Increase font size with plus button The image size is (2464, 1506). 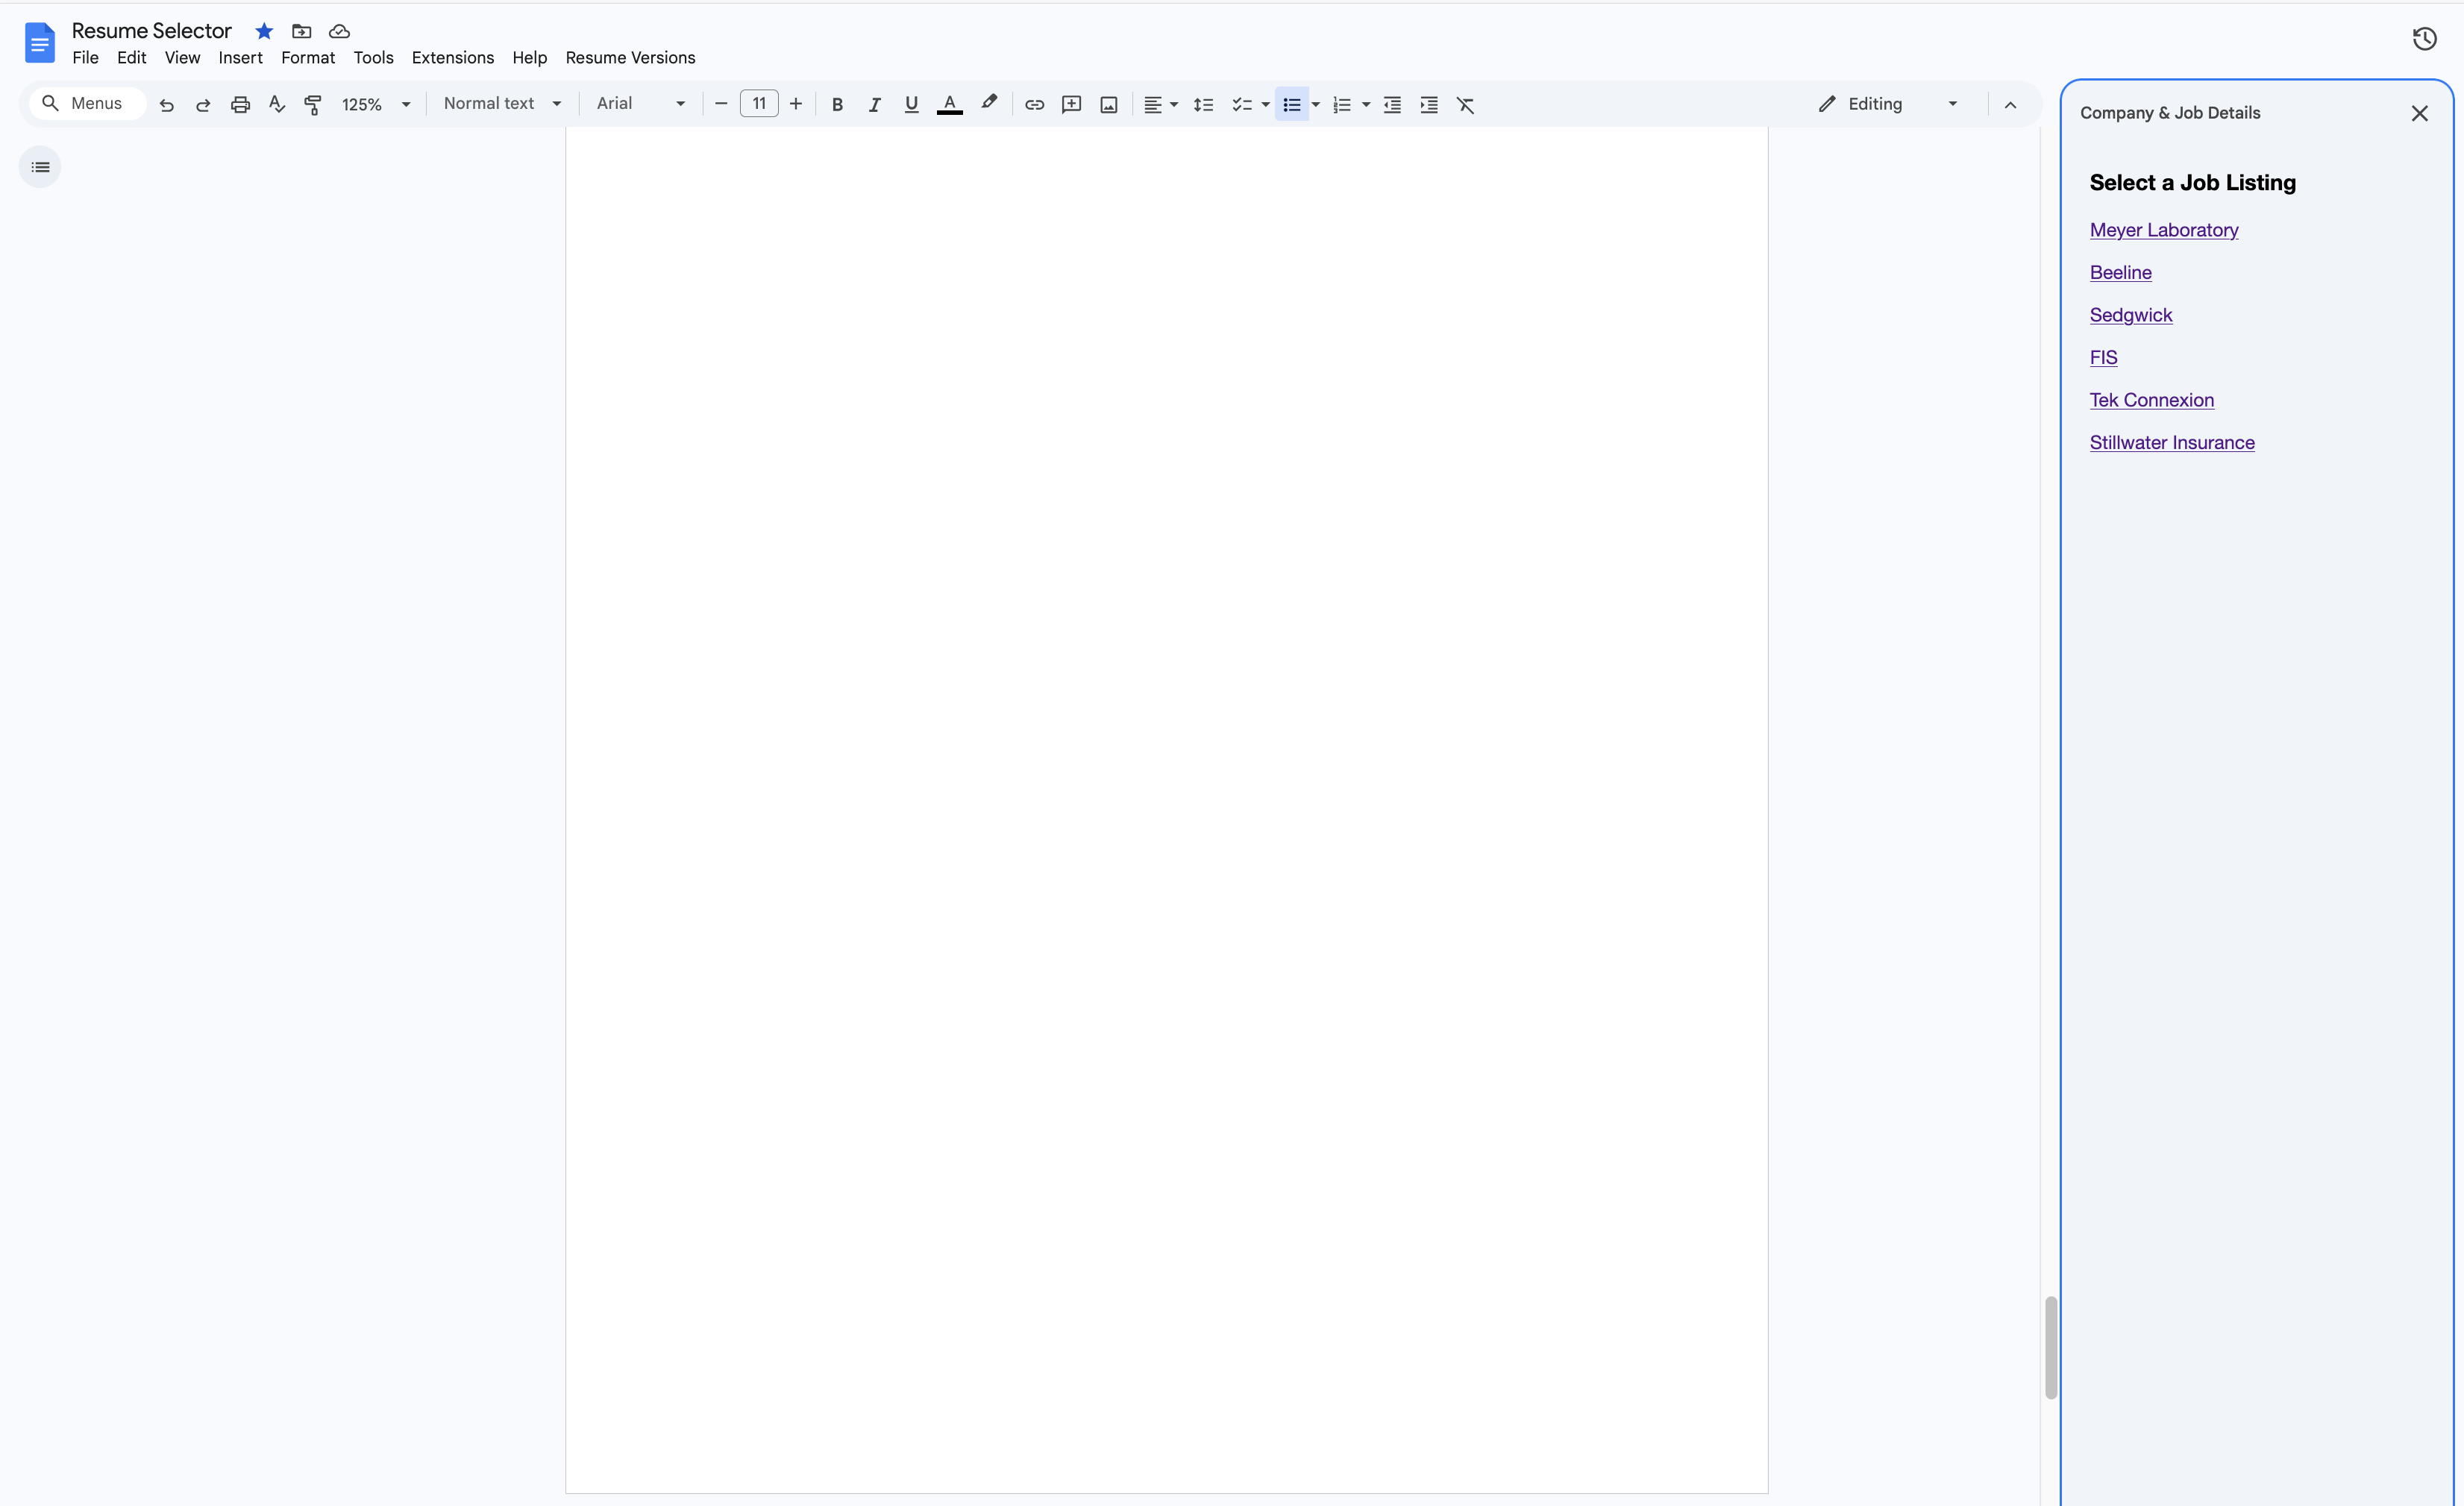pyautogui.click(x=796, y=104)
